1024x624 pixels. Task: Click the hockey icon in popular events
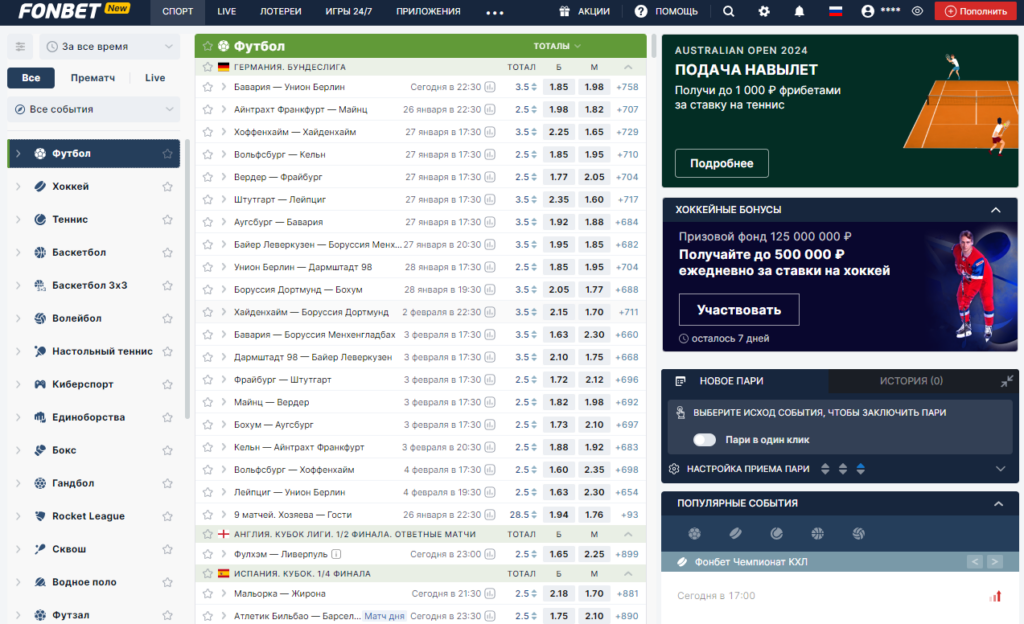[x=735, y=533]
